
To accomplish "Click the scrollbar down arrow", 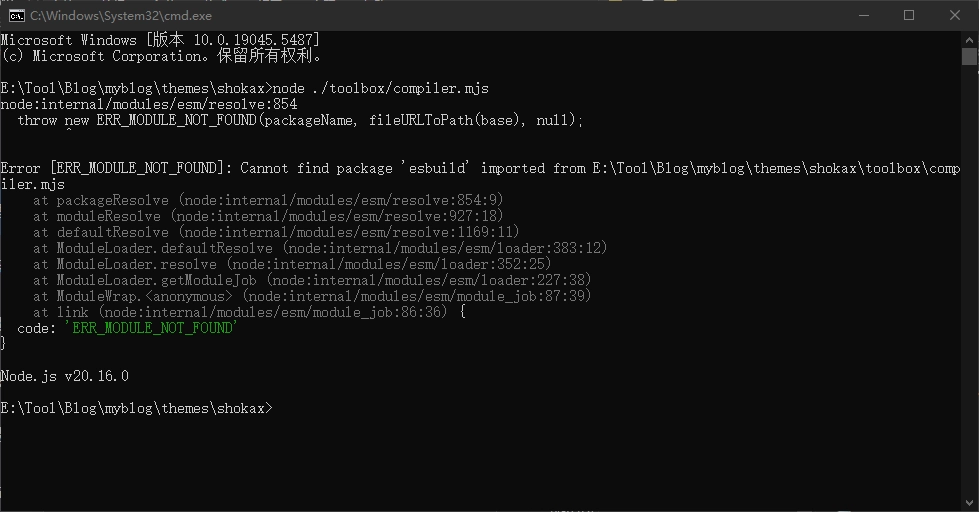I will 969,503.
